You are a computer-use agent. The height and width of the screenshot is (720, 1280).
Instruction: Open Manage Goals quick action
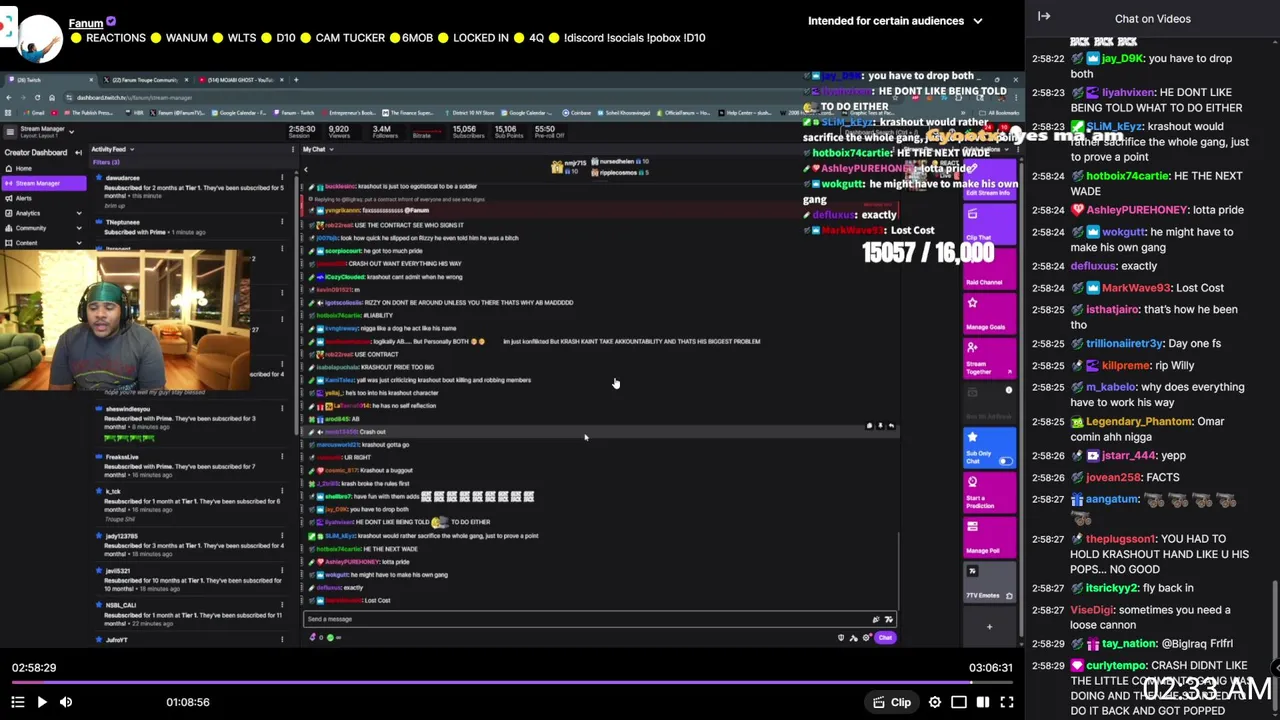[x=988, y=315]
